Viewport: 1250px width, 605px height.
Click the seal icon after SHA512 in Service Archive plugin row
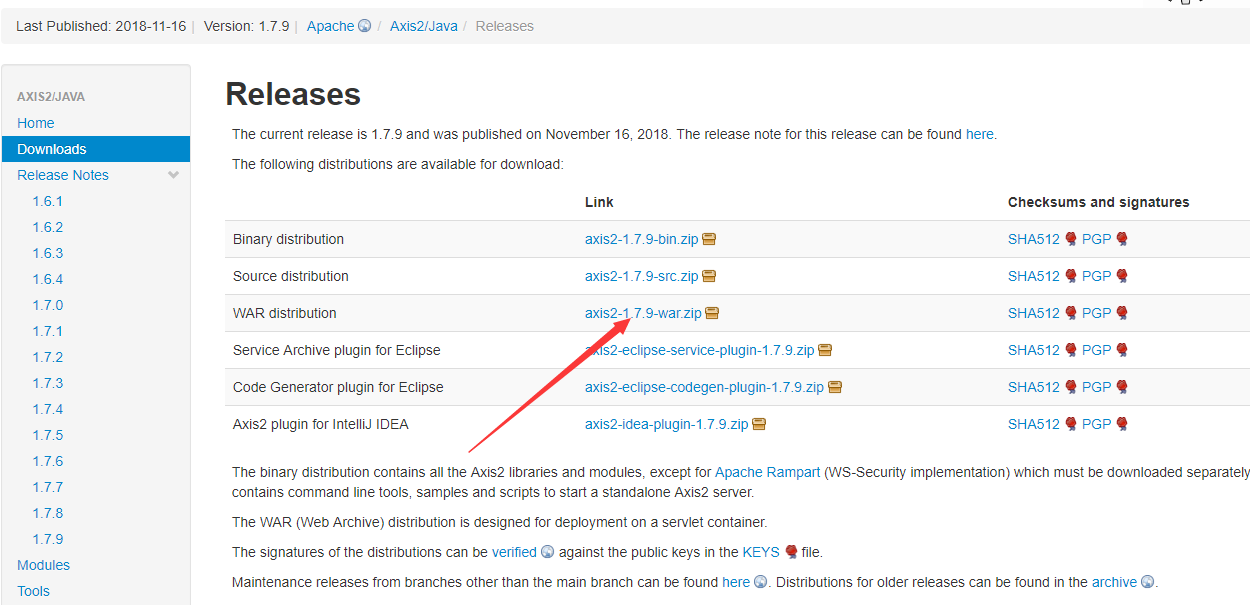click(x=1071, y=350)
